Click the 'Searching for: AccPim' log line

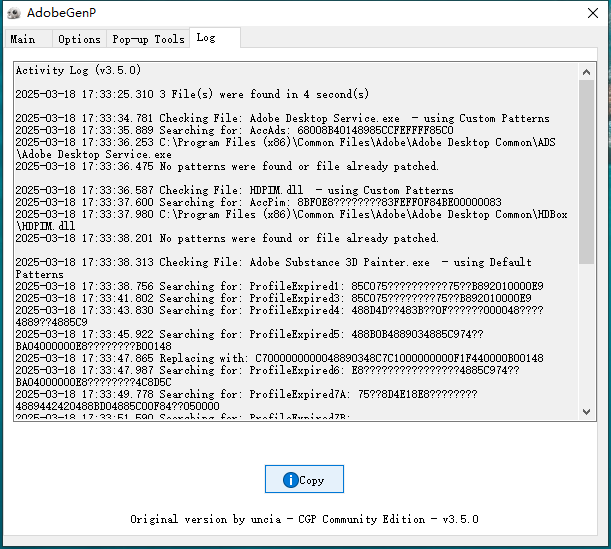258,202
